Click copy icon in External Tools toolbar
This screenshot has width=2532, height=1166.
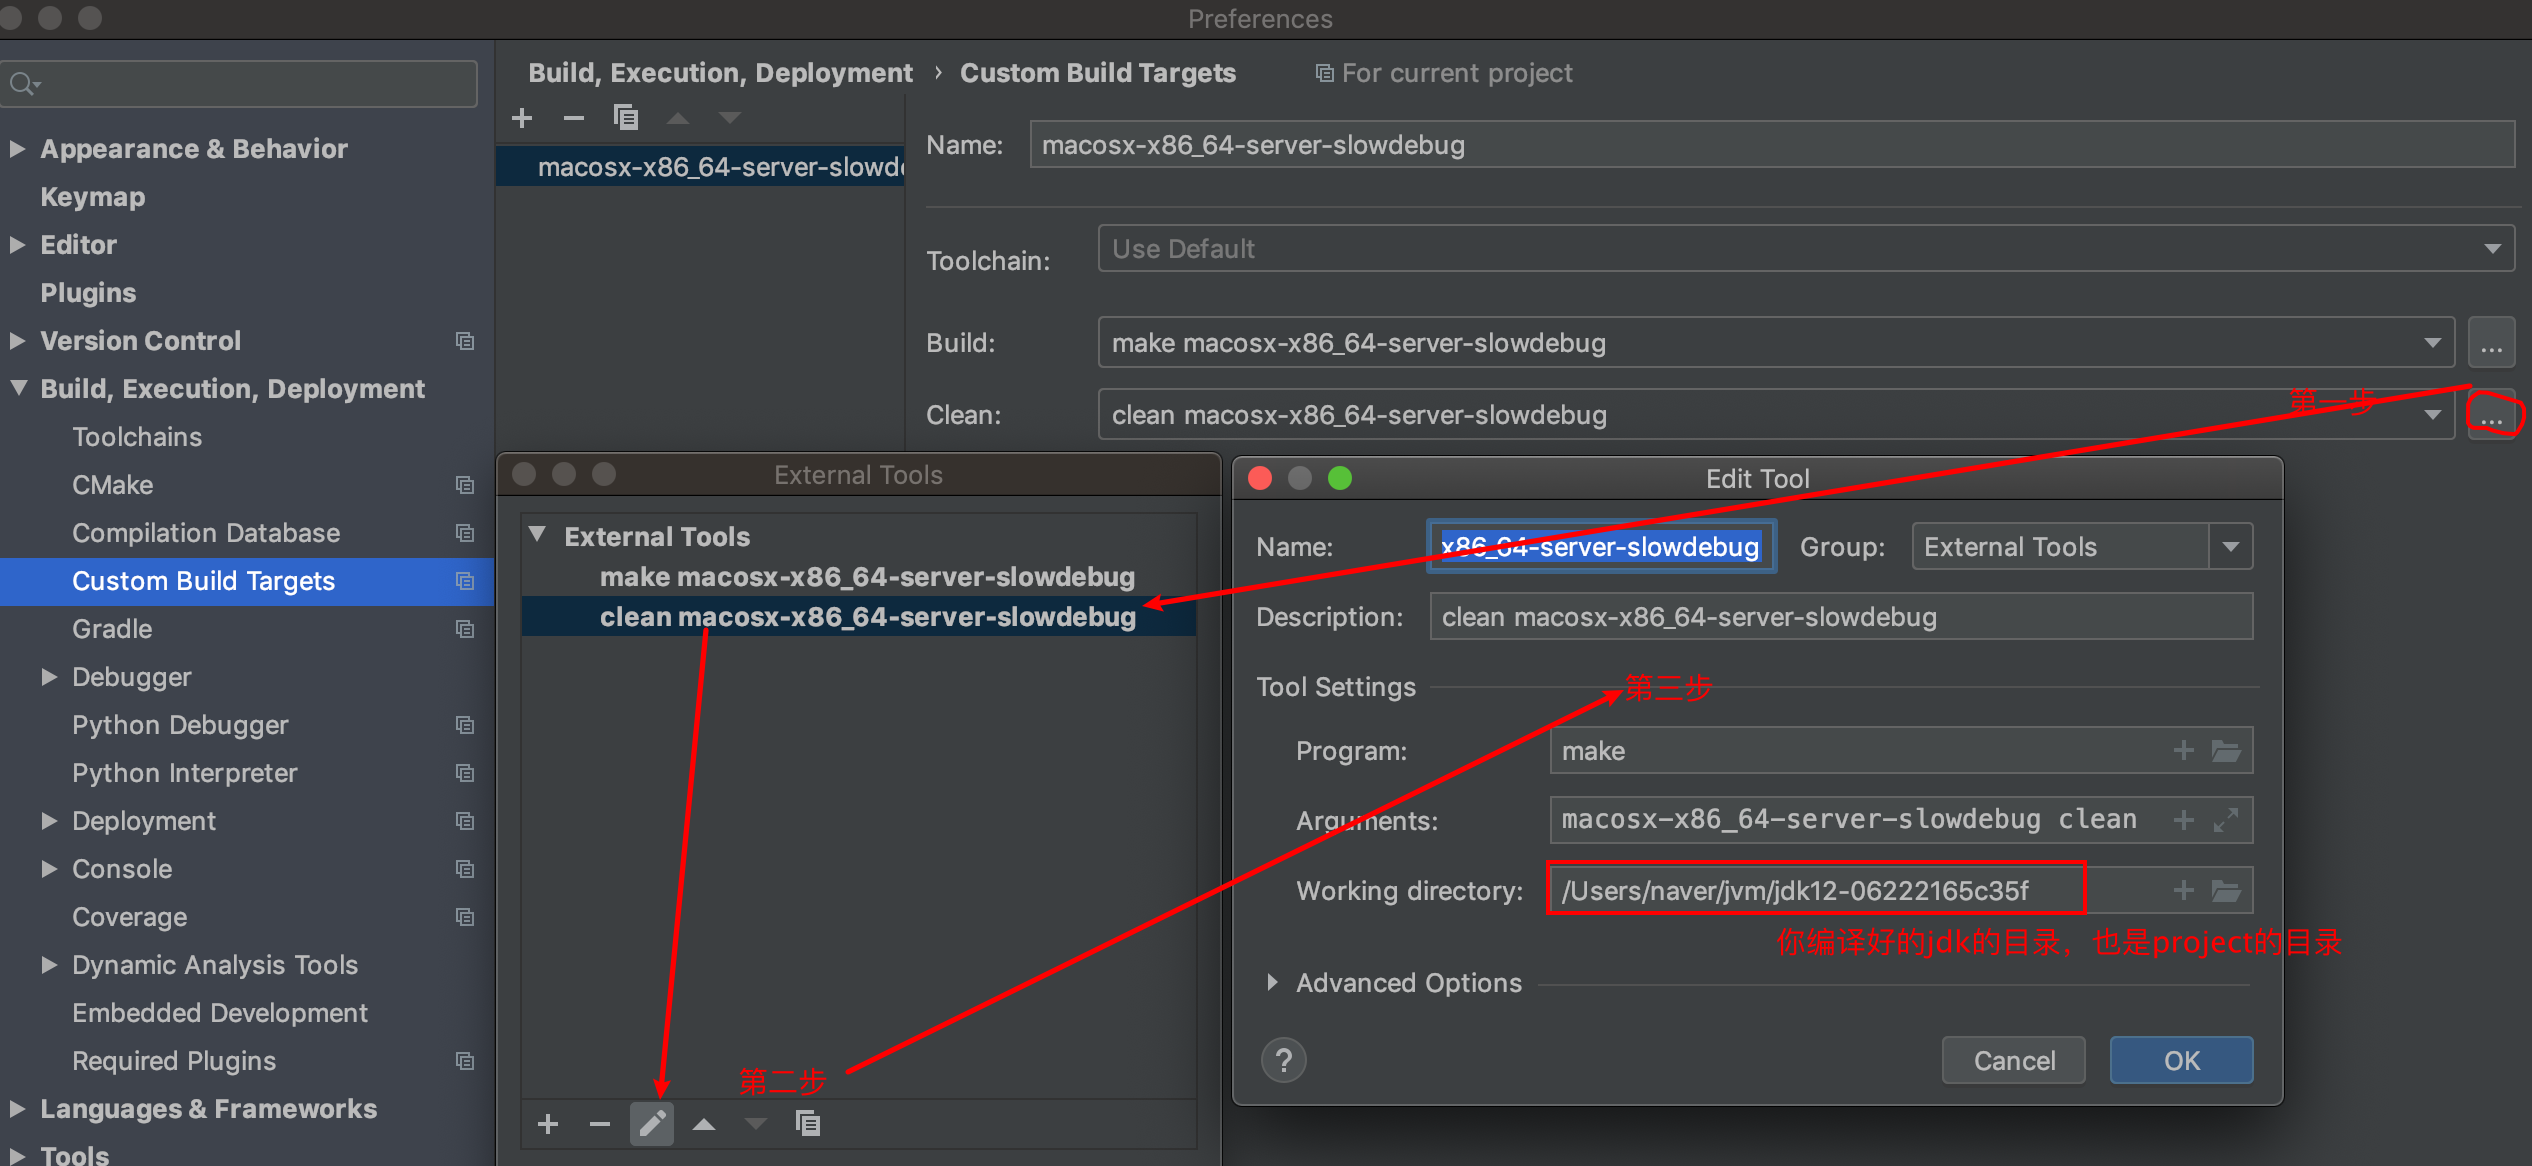(807, 1124)
